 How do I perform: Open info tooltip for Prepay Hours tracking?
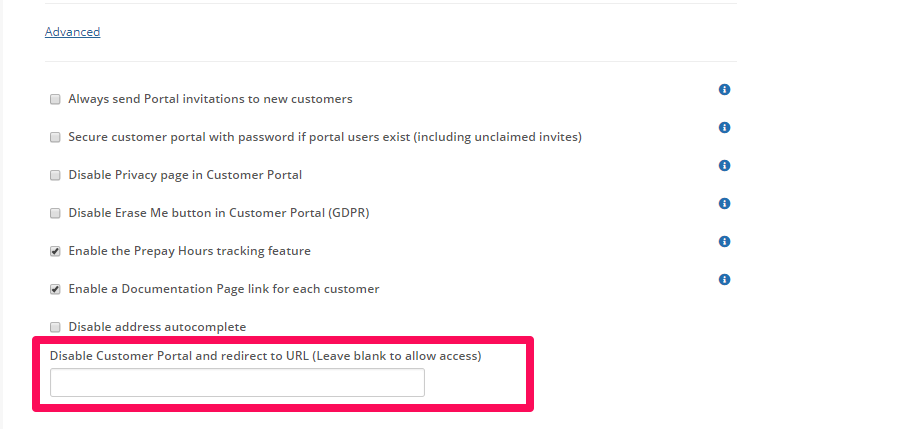click(x=724, y=242)
